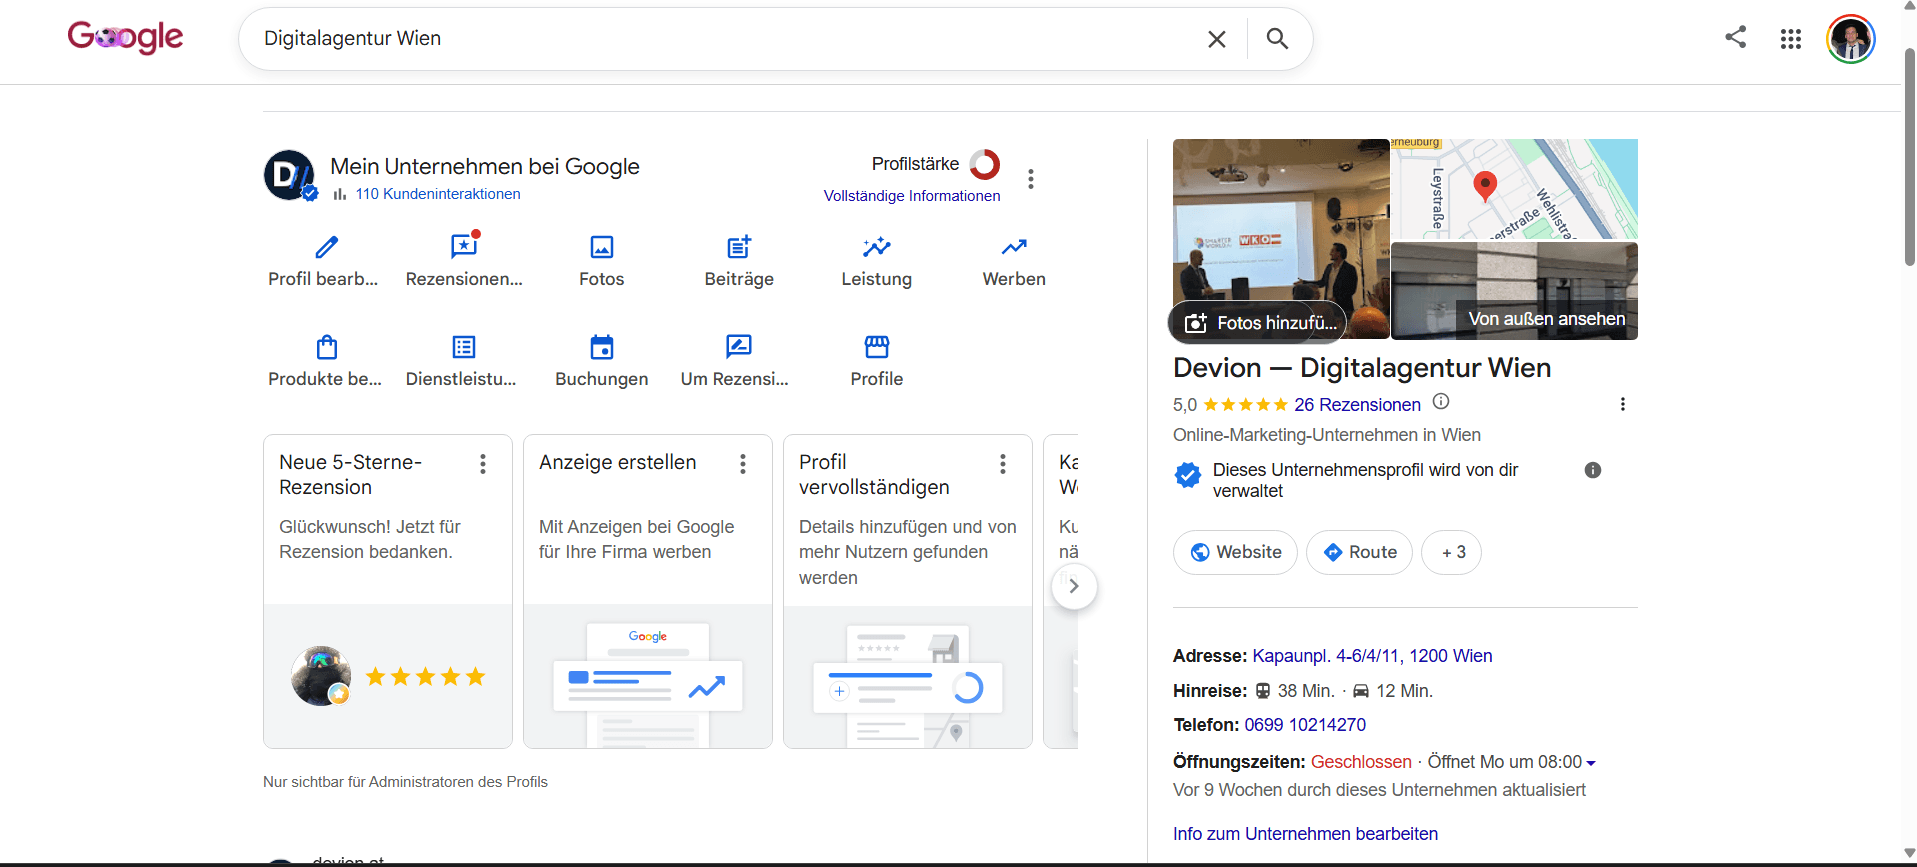Open Rezensionen icon with notification
Viewport: 1917px width, 867px height.
point(464,246)
